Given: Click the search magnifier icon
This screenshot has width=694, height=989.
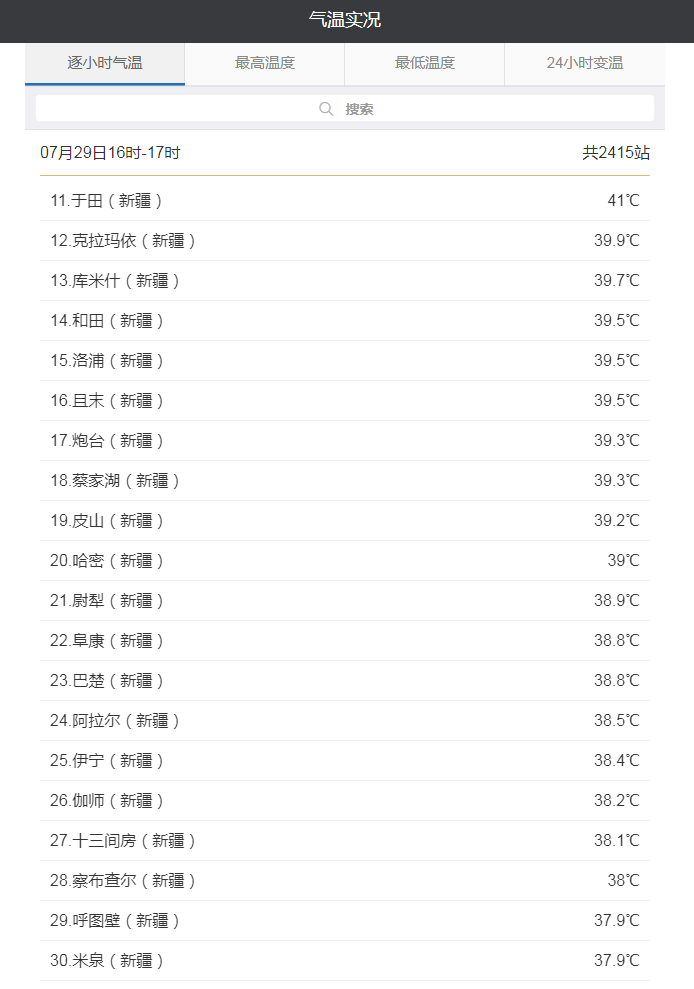Looking at the screenshot, I should (326, 109).
